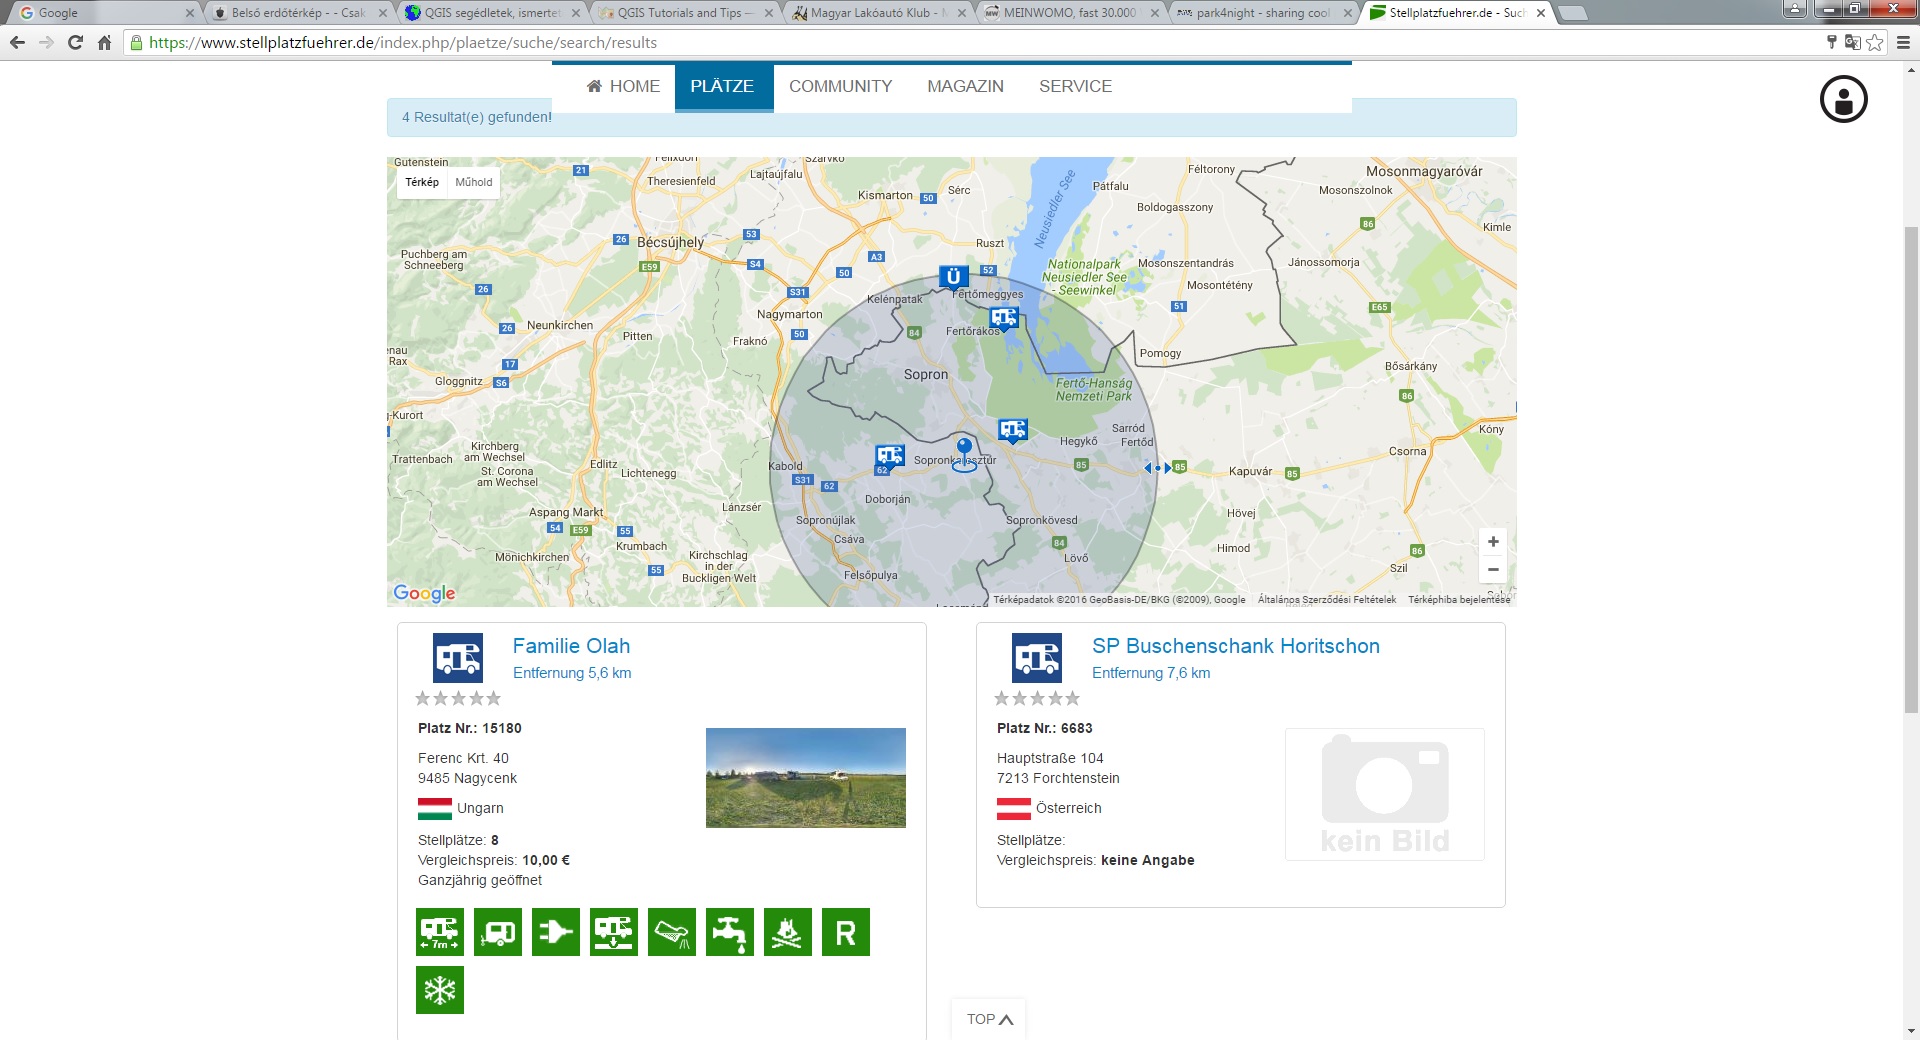Viewport: 1920px width, 1040px height.
Task: Open the Familie Olah panorama photo
Action: (806, 778)
